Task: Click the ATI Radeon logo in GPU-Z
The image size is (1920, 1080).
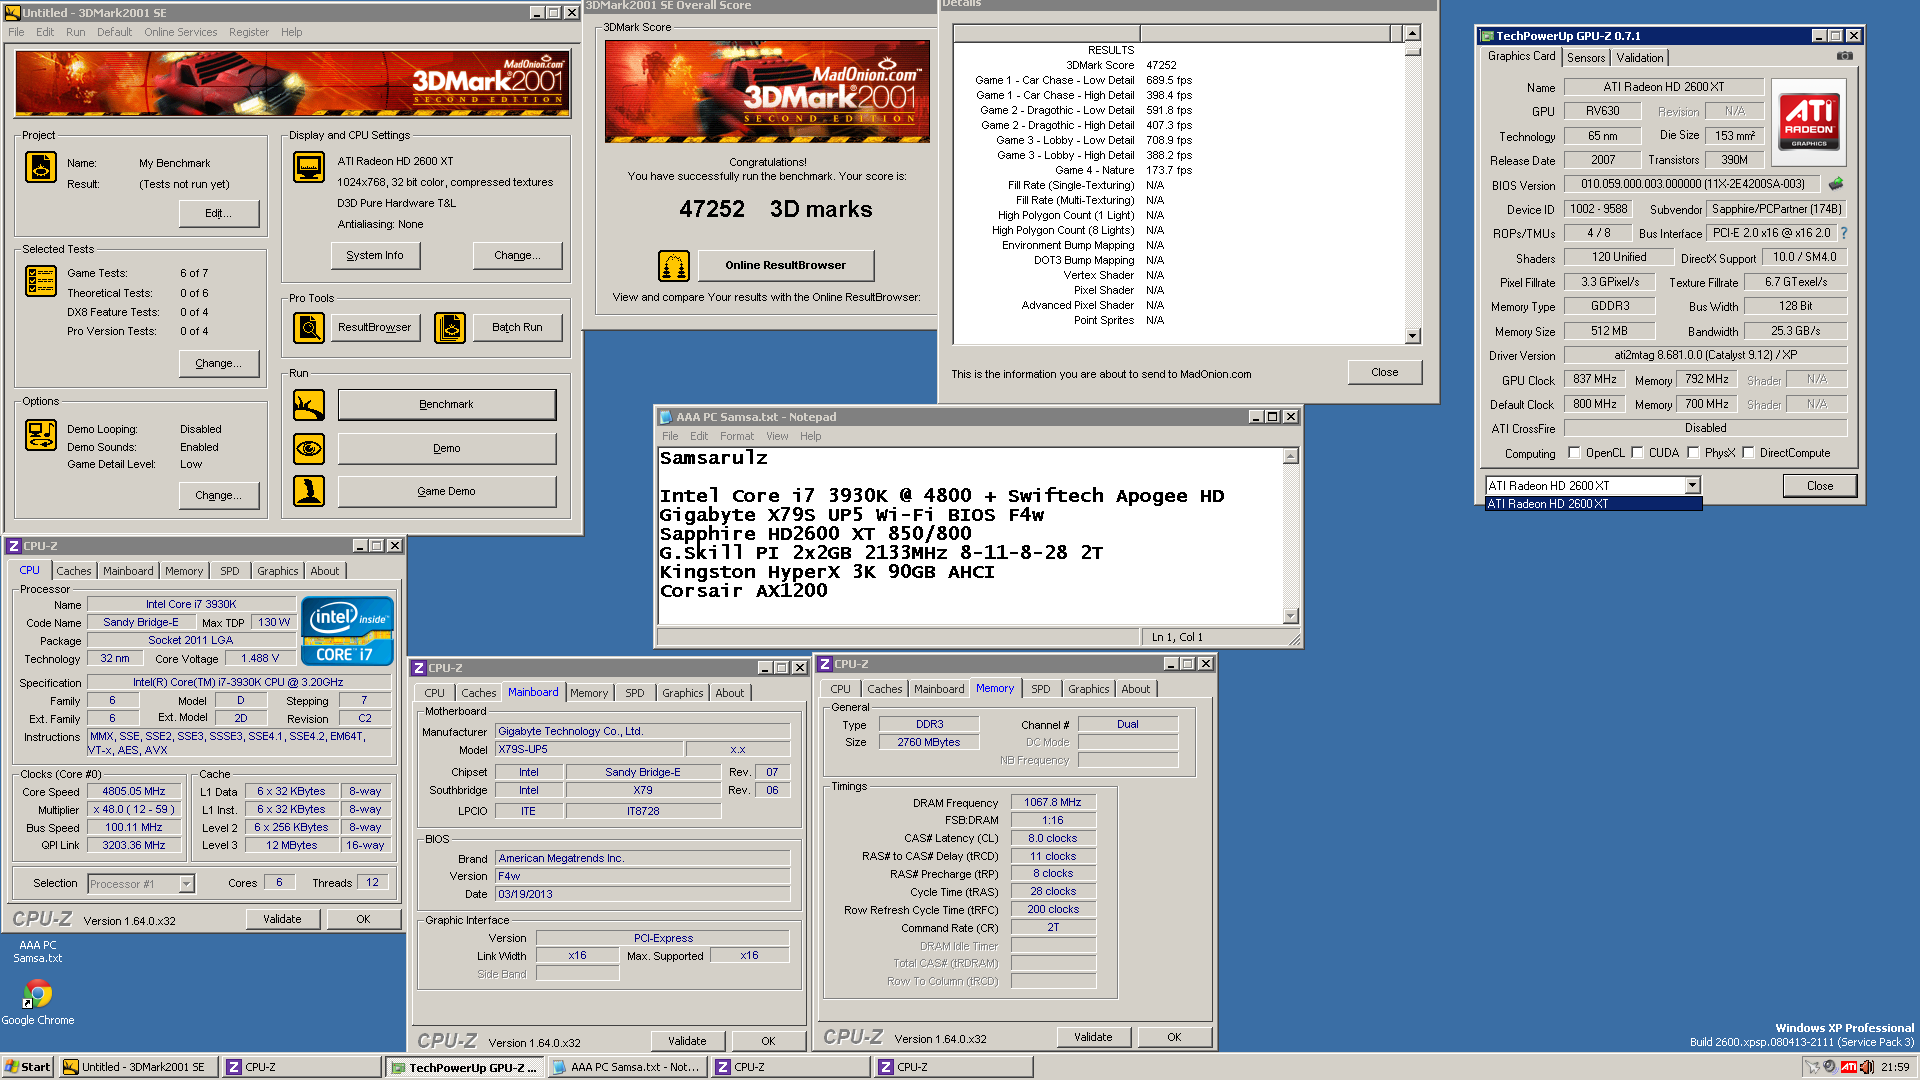Action: (1809, 122)
